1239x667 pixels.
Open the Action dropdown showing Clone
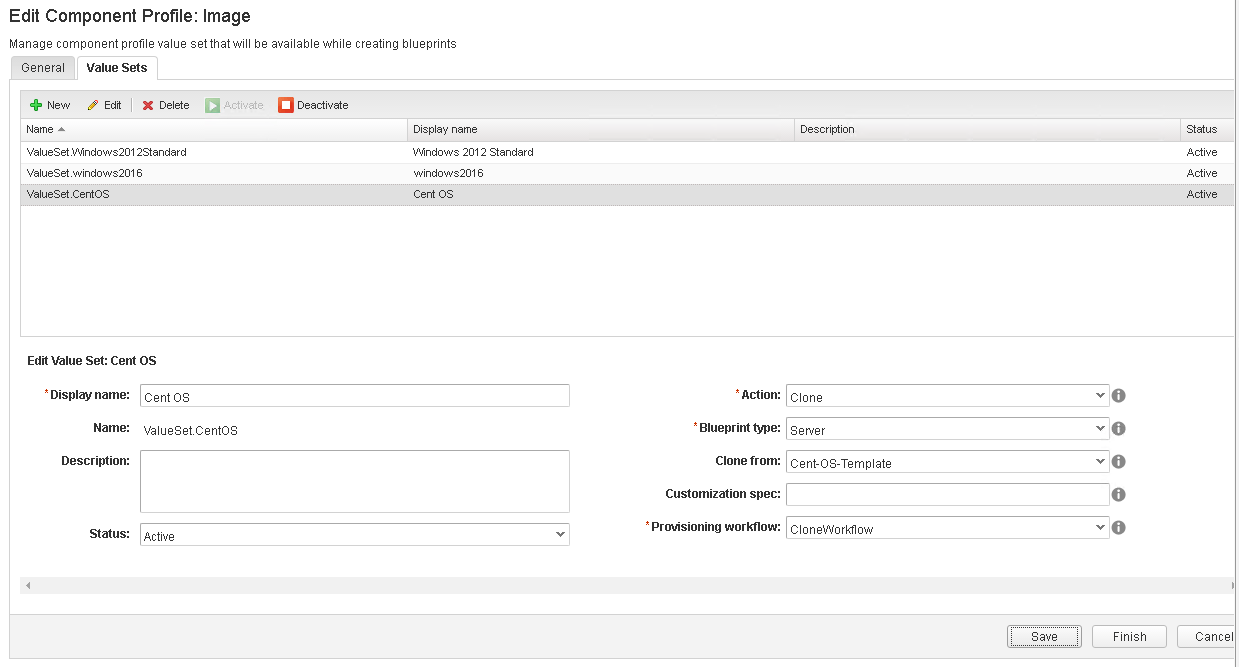tap(947, 396)
